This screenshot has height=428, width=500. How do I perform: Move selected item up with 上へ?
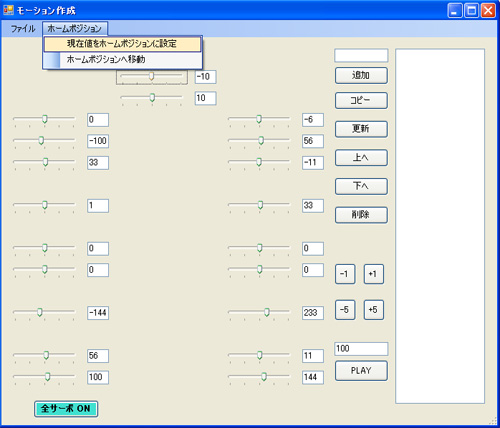click(x=361, y=157)
